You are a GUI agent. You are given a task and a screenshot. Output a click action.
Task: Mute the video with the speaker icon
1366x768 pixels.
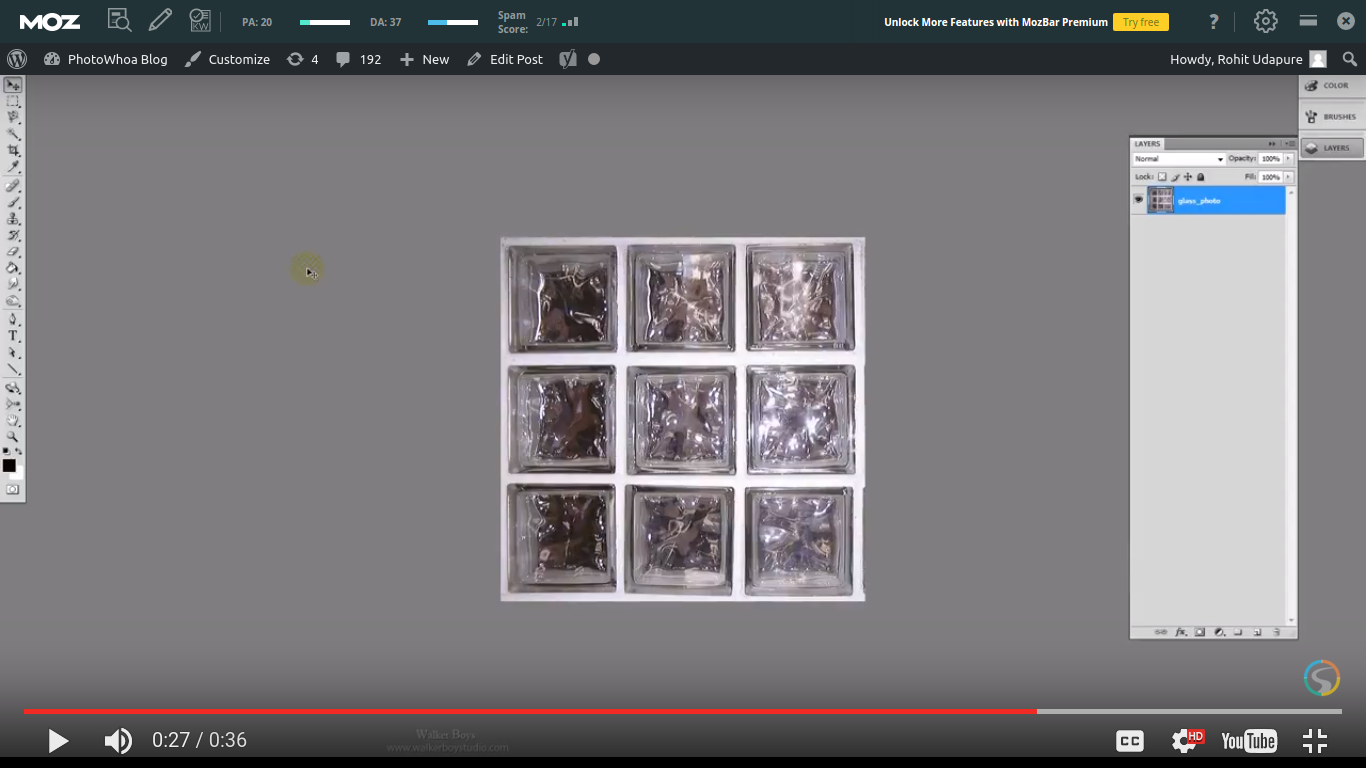pos(118,741)
